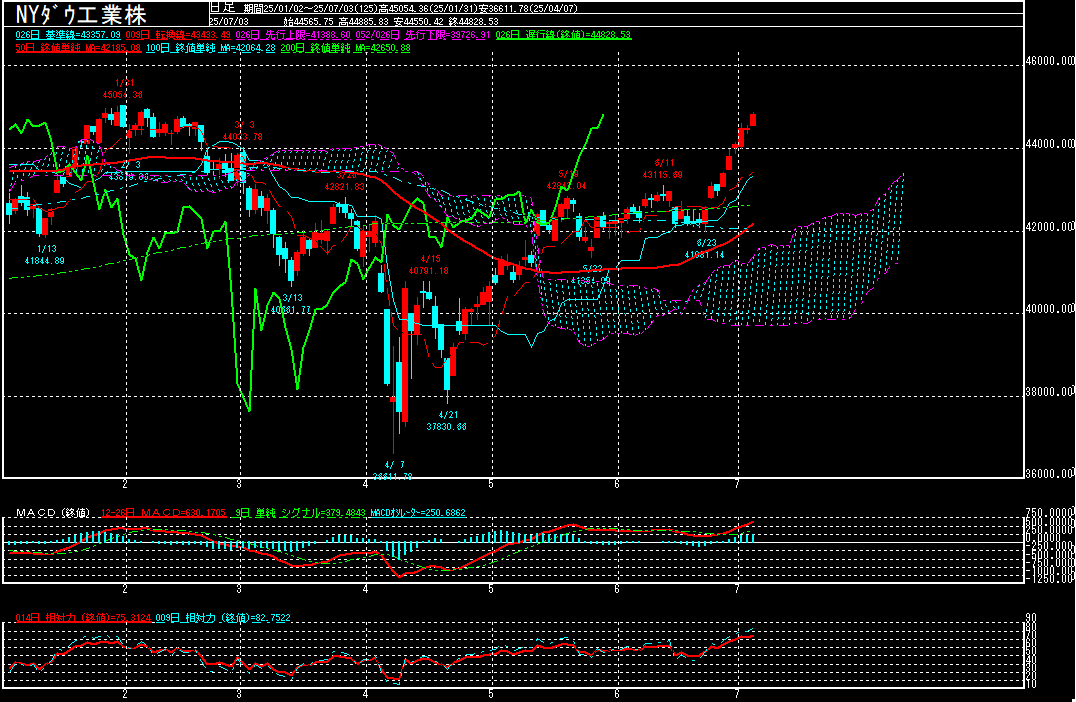
Task: Click the 6/11 peak label 43115.69
Action: [662, 169]
